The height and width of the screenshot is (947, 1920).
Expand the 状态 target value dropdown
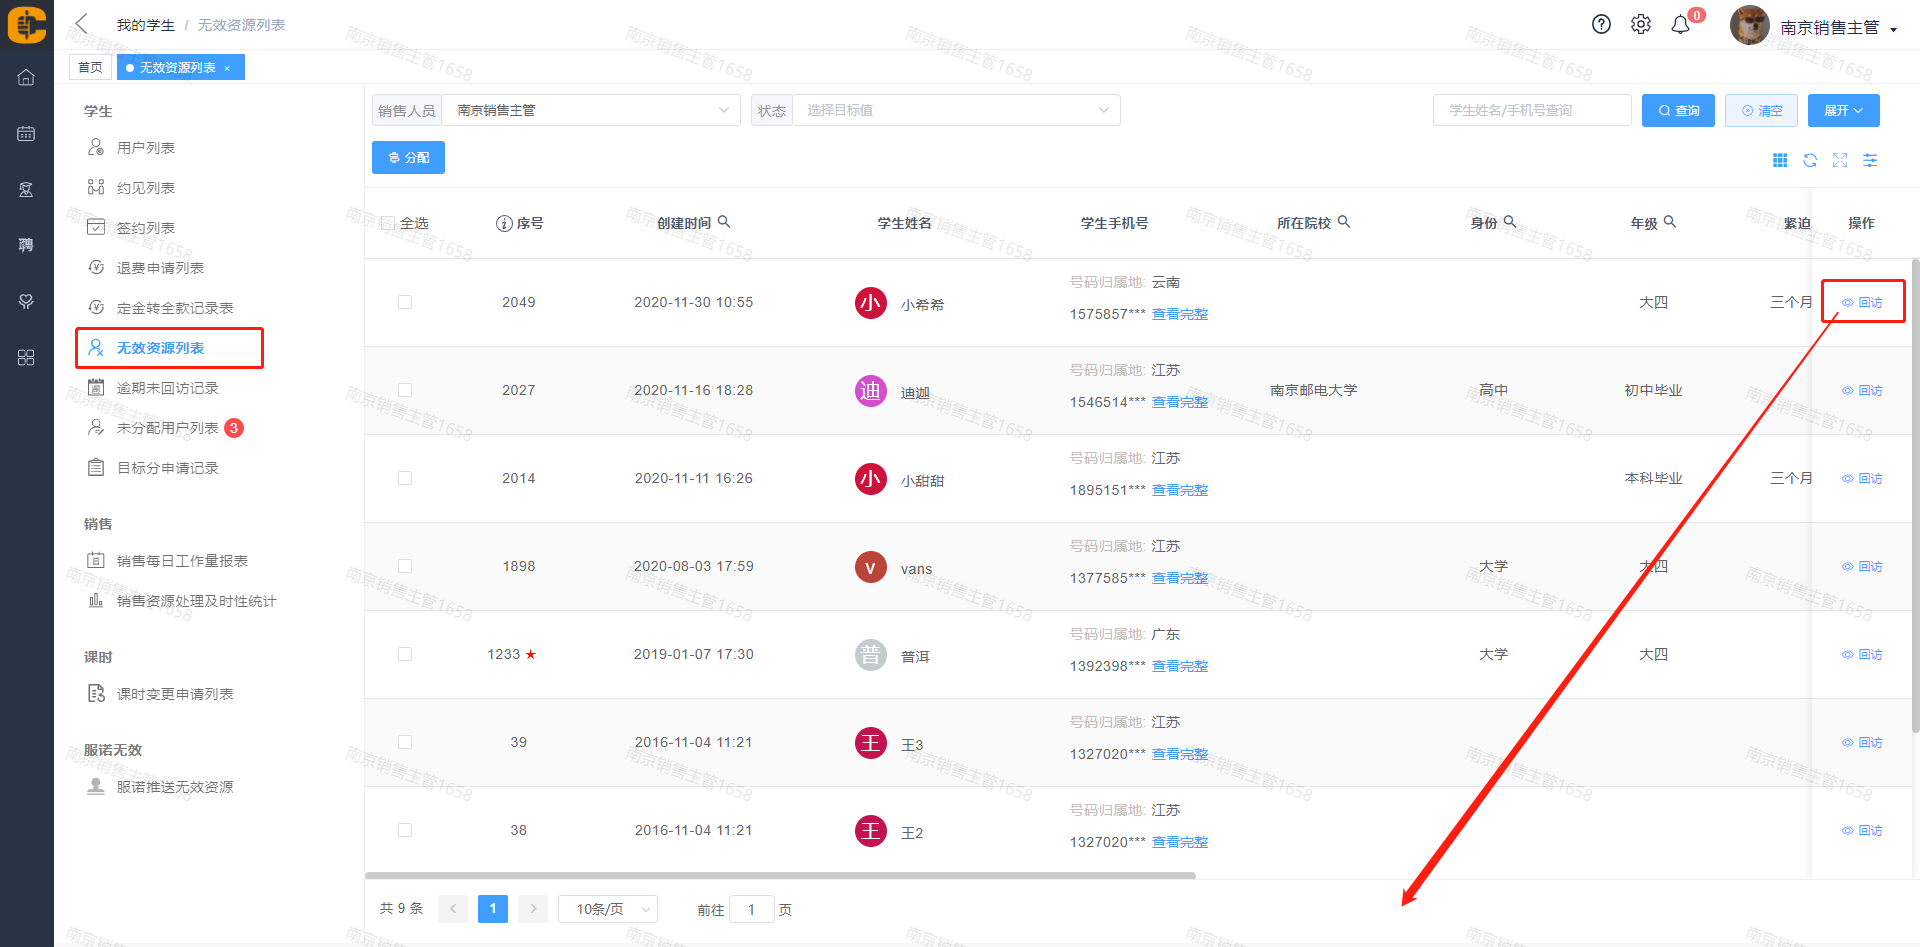point(955,110)
